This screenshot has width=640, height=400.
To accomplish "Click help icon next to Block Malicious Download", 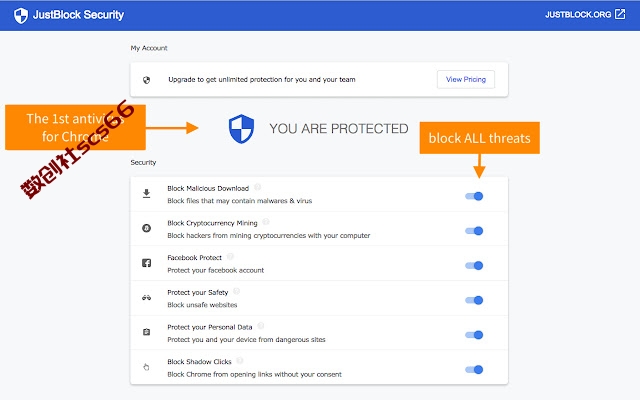I will pos(258,187).
